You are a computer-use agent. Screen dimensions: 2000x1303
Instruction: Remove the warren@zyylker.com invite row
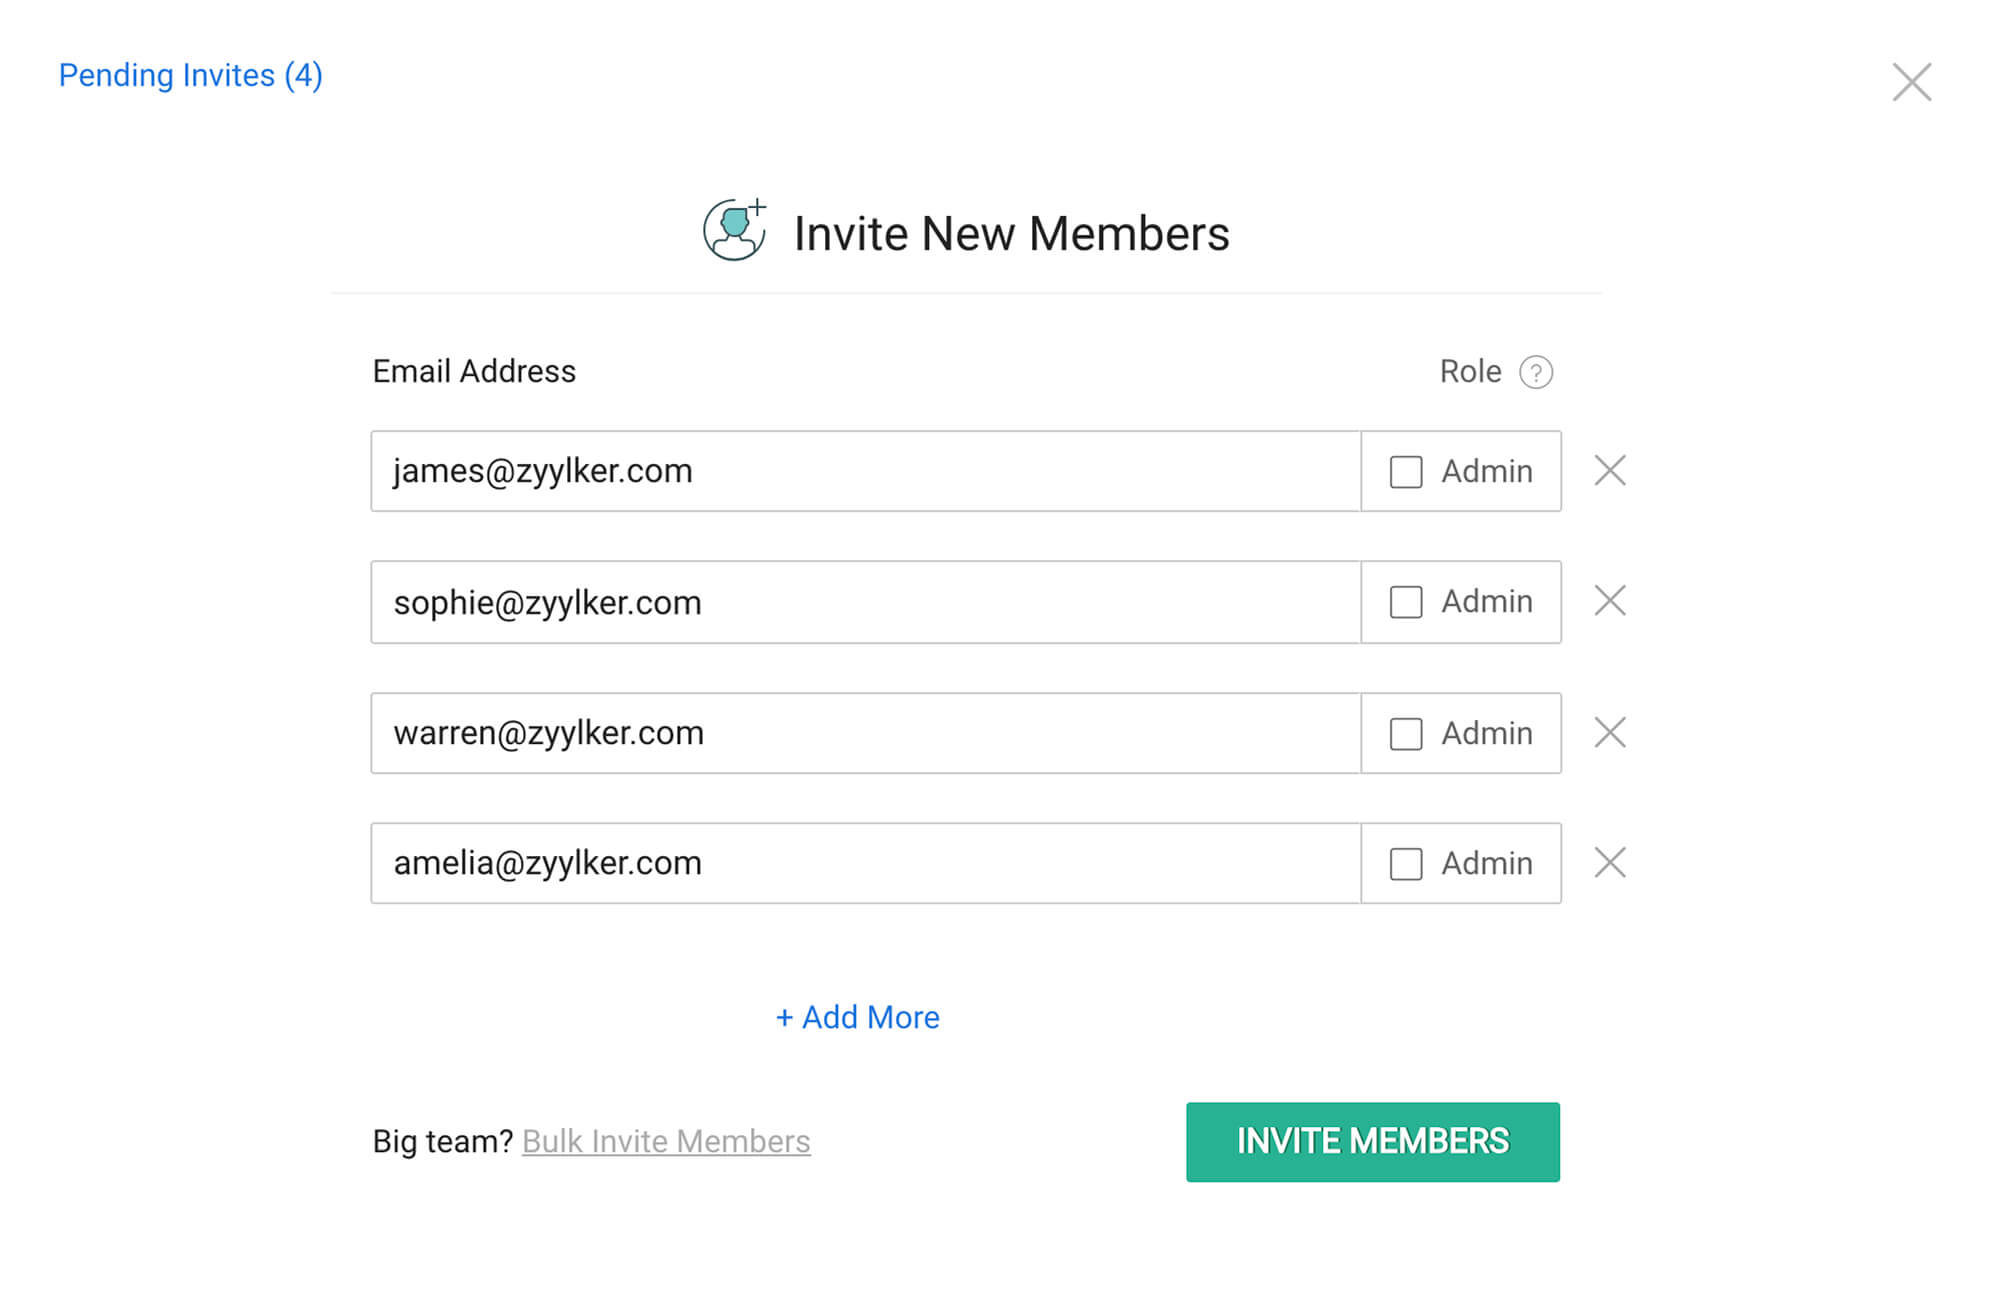coord(1609,732)
